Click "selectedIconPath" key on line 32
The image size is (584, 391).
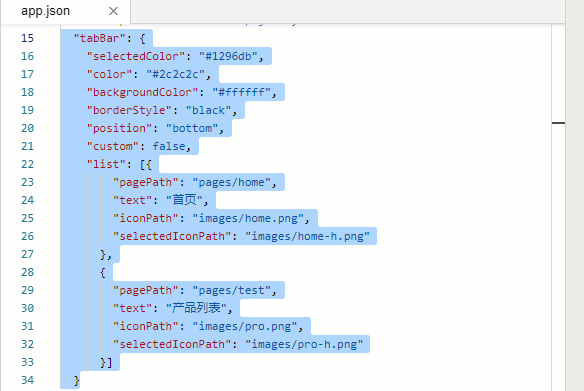172,344
